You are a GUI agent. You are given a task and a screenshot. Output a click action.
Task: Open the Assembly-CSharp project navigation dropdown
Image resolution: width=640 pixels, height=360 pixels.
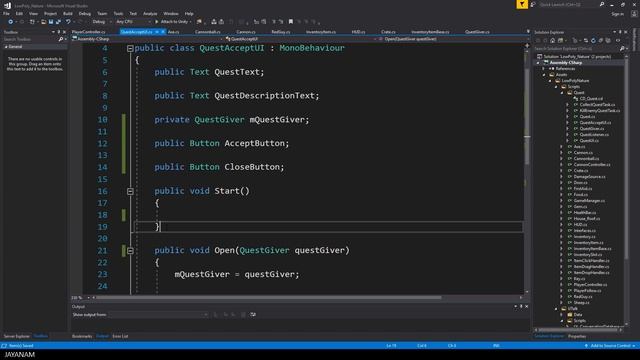tap(148, 39)
